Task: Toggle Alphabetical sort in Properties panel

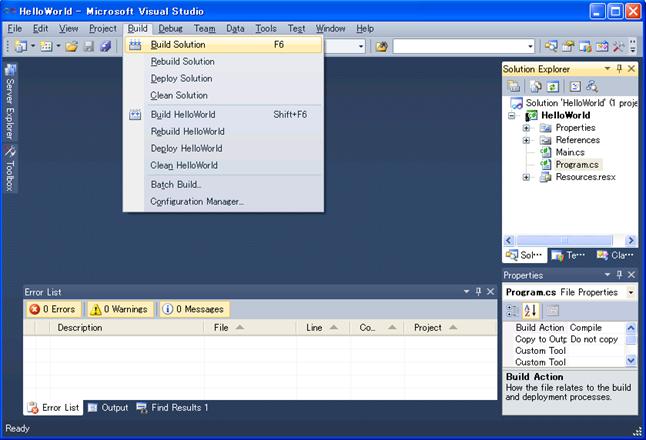Action: click(531, 311)
